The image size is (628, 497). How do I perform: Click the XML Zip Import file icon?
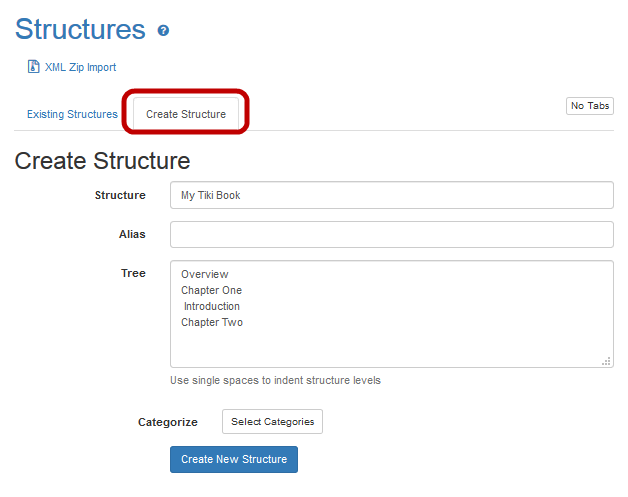click(x=33, y=67)
